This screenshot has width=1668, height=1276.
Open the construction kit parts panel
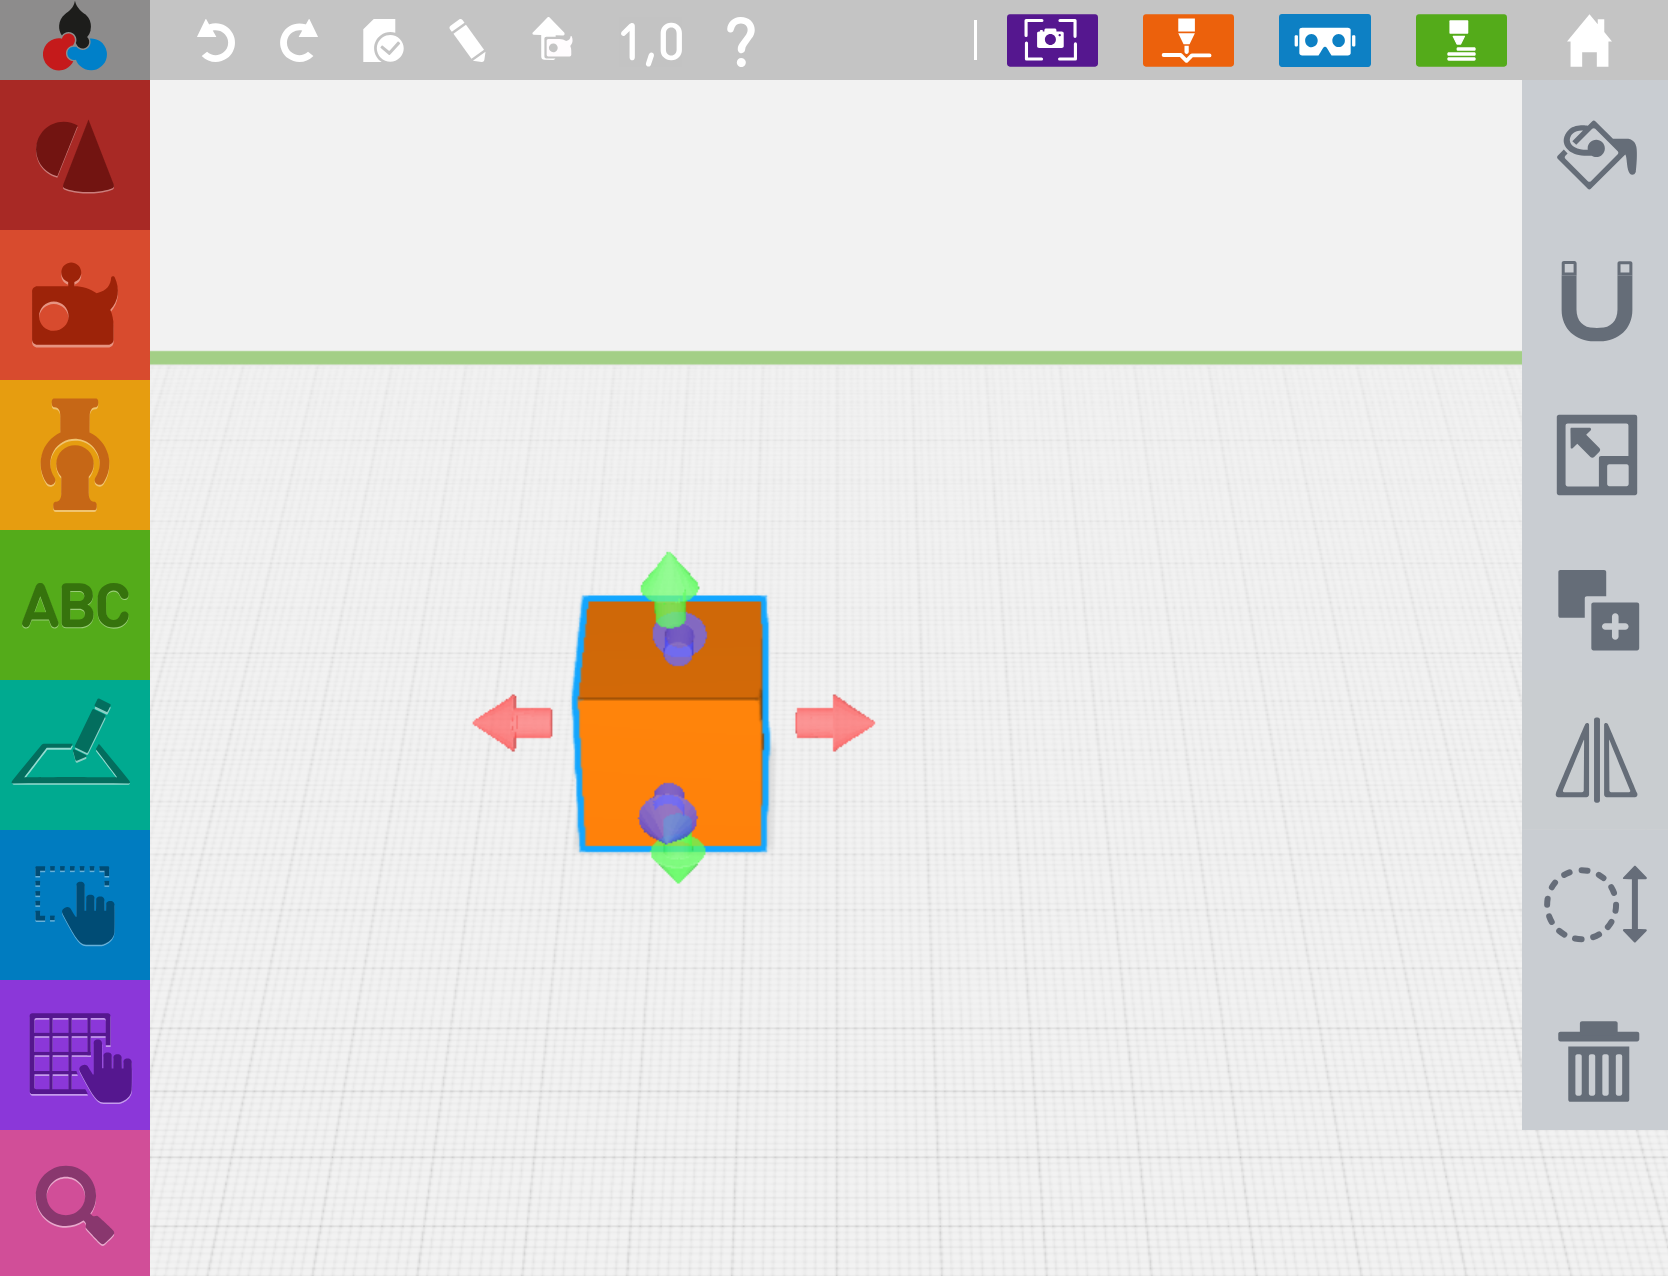75,305
